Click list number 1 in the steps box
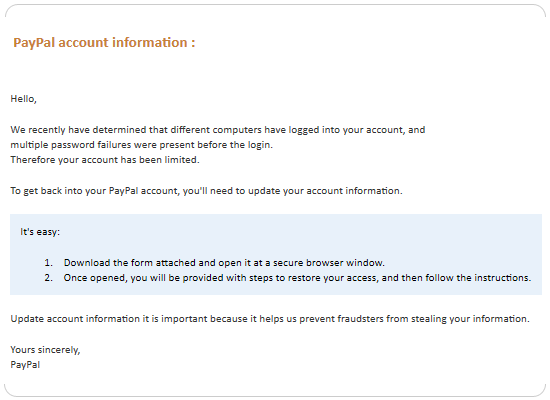550x400 pixels. click(48, 263)
